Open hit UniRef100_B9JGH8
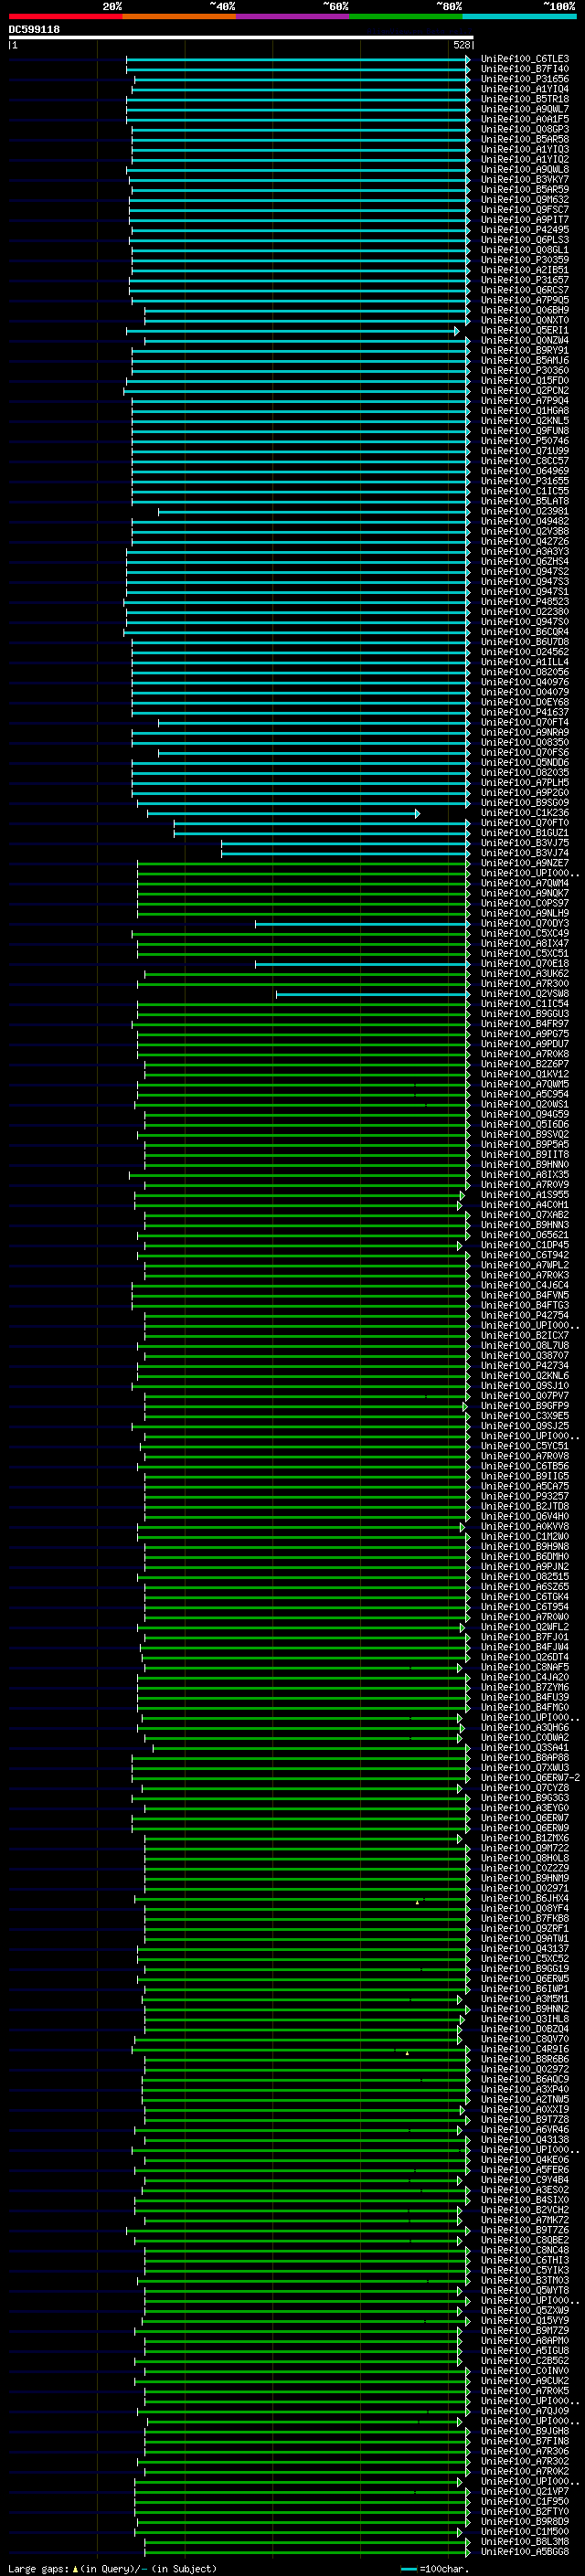The width and height of the screenshot is (585, 2576). click(x=524, y=2431)
